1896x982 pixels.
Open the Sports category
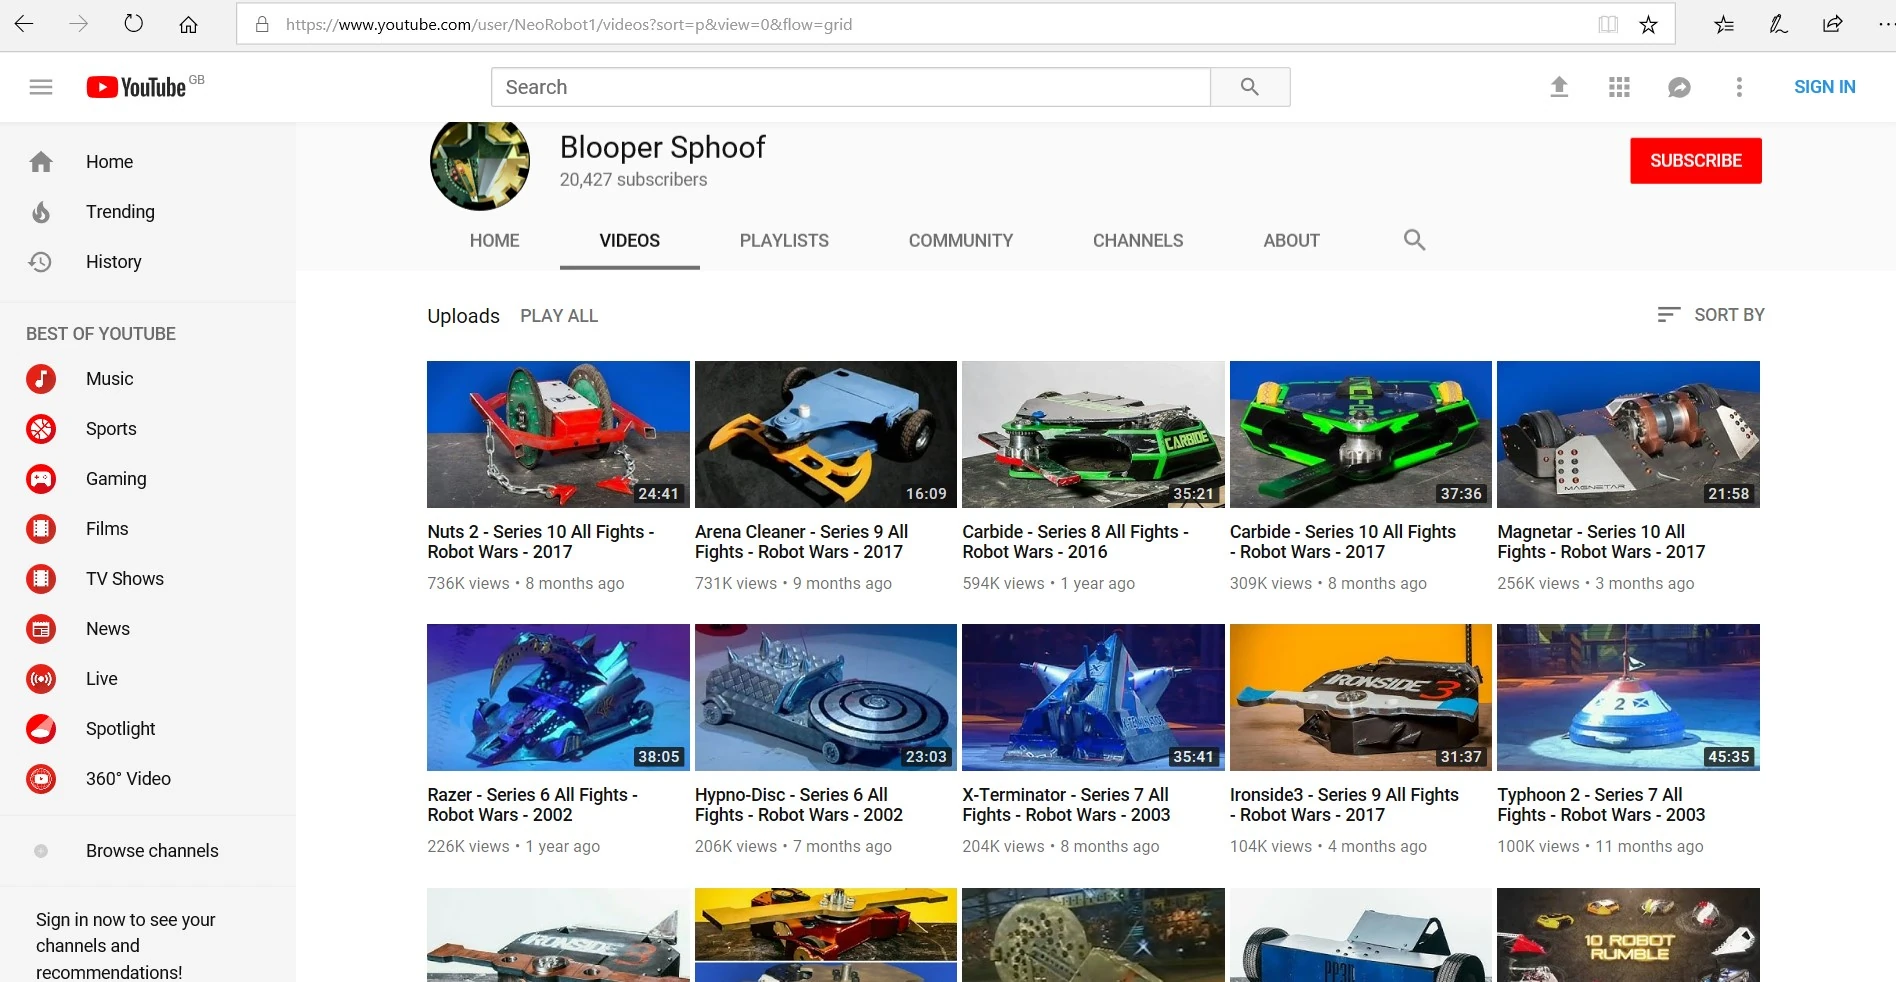tap(148, 429)
